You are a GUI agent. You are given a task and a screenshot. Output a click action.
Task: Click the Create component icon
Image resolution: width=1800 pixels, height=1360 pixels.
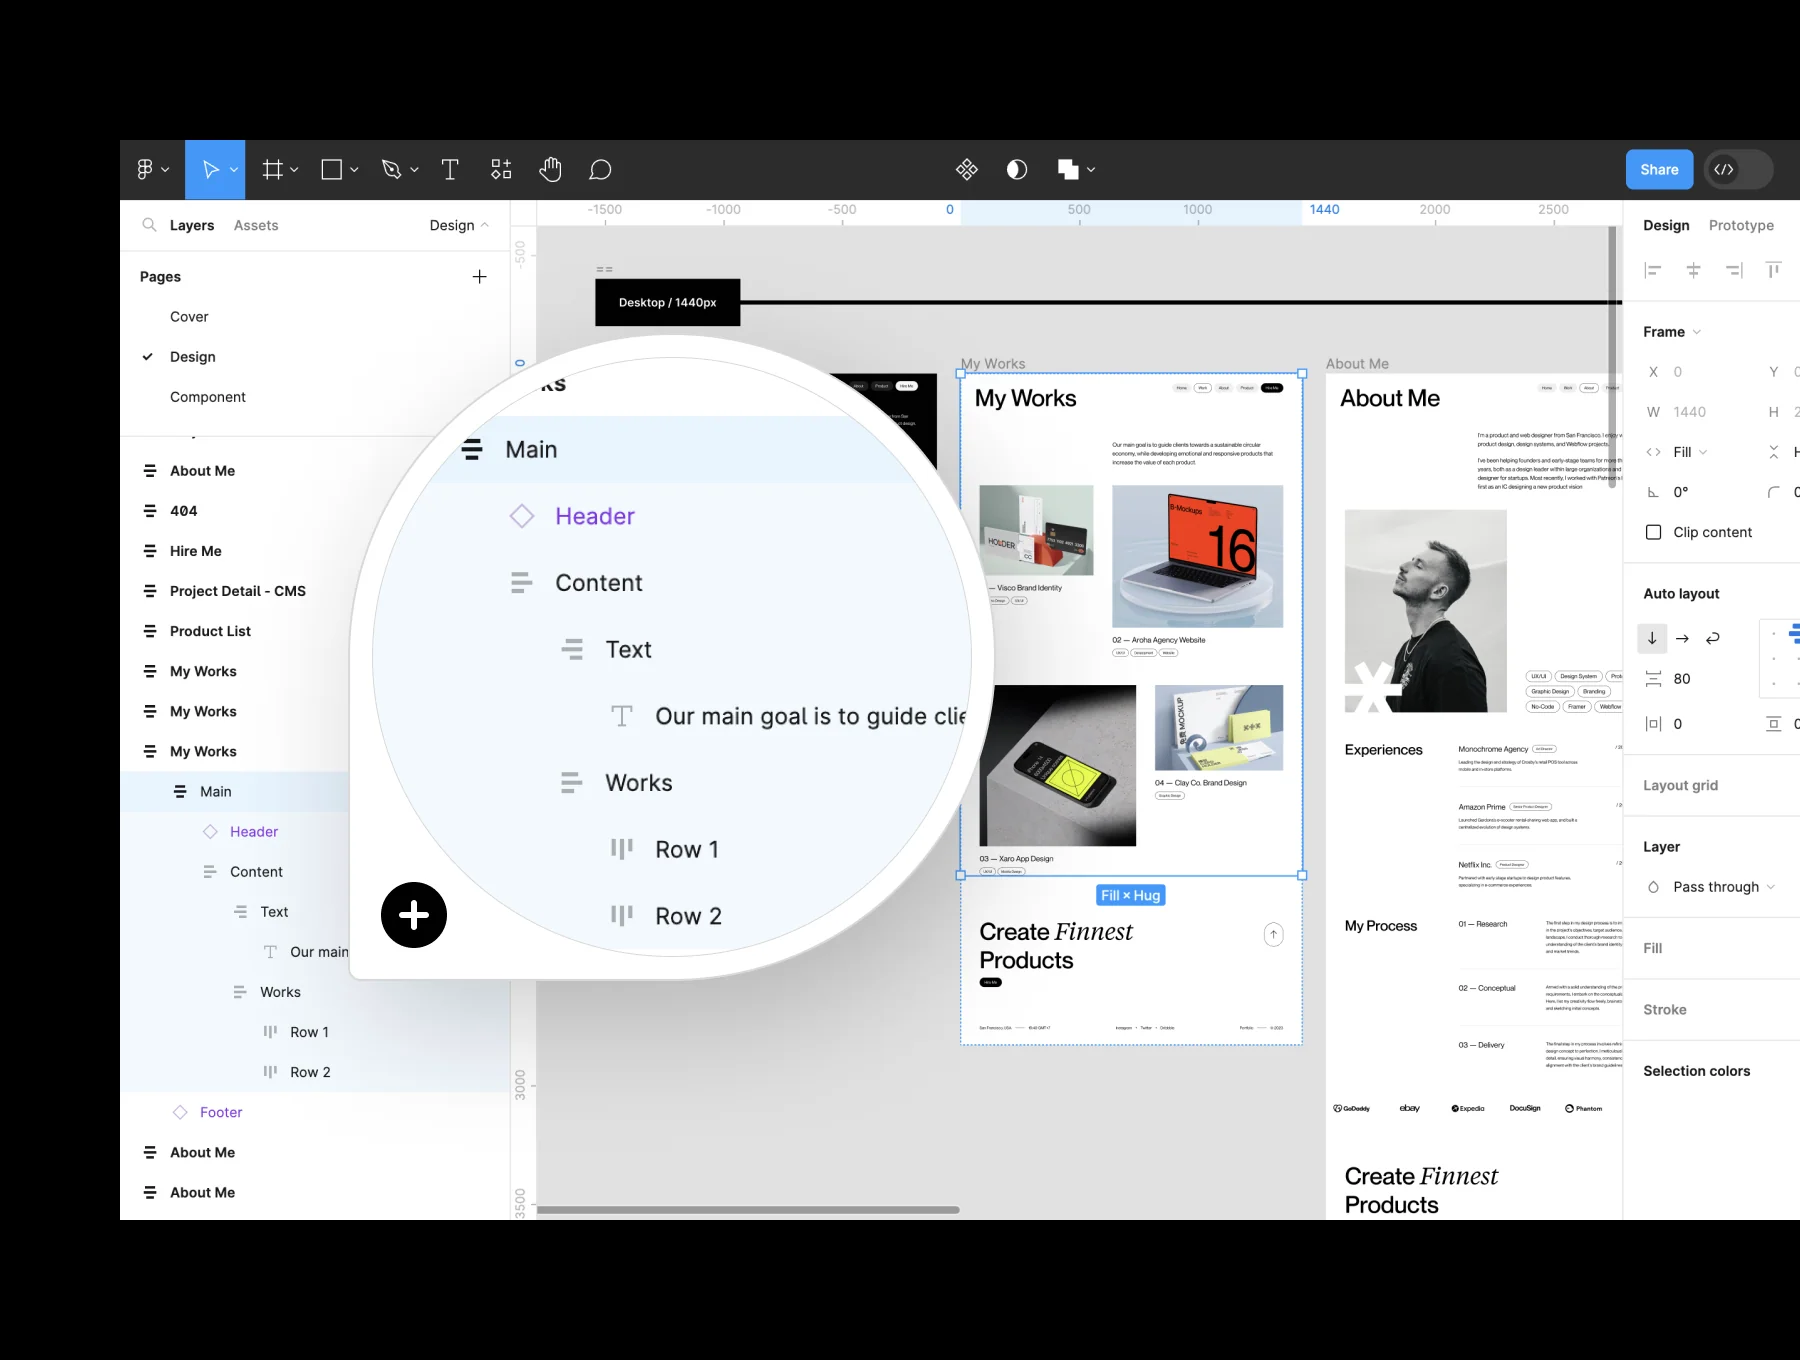966,170
